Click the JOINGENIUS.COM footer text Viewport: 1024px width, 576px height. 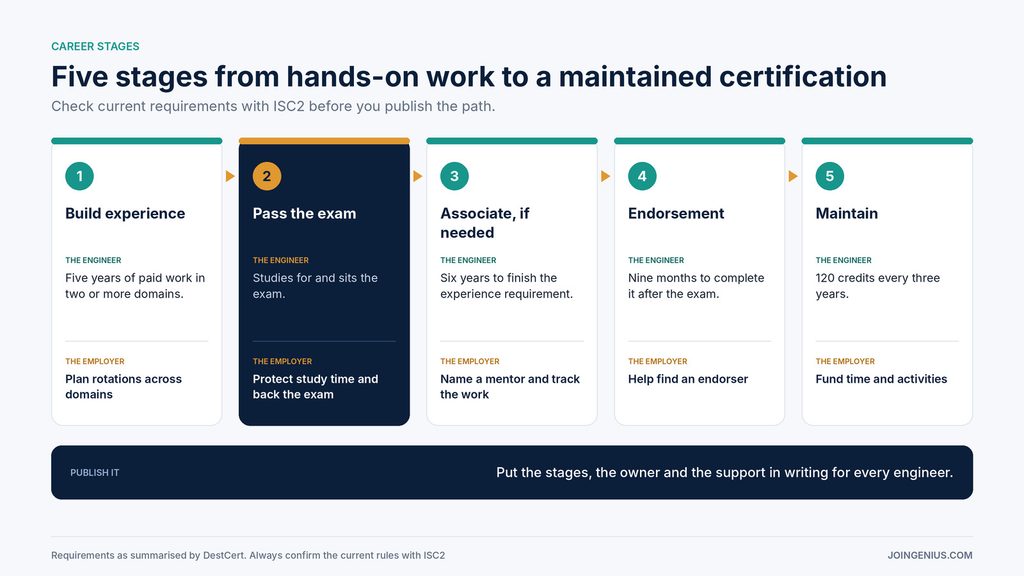(930, 555)
